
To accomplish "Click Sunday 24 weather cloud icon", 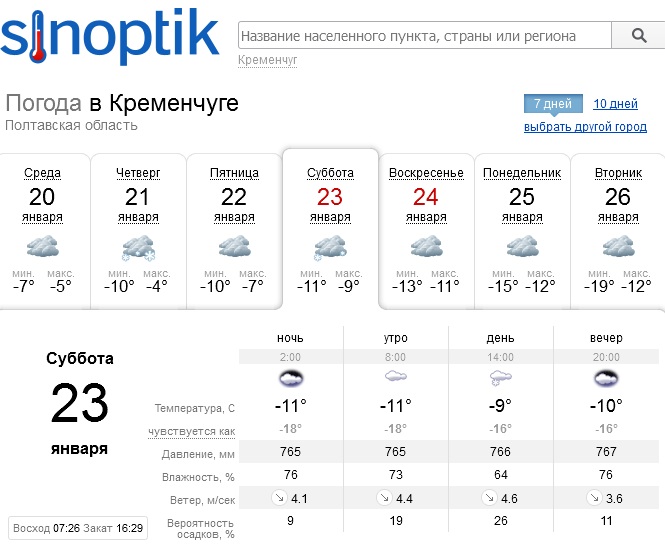I will tap(426, 247).
